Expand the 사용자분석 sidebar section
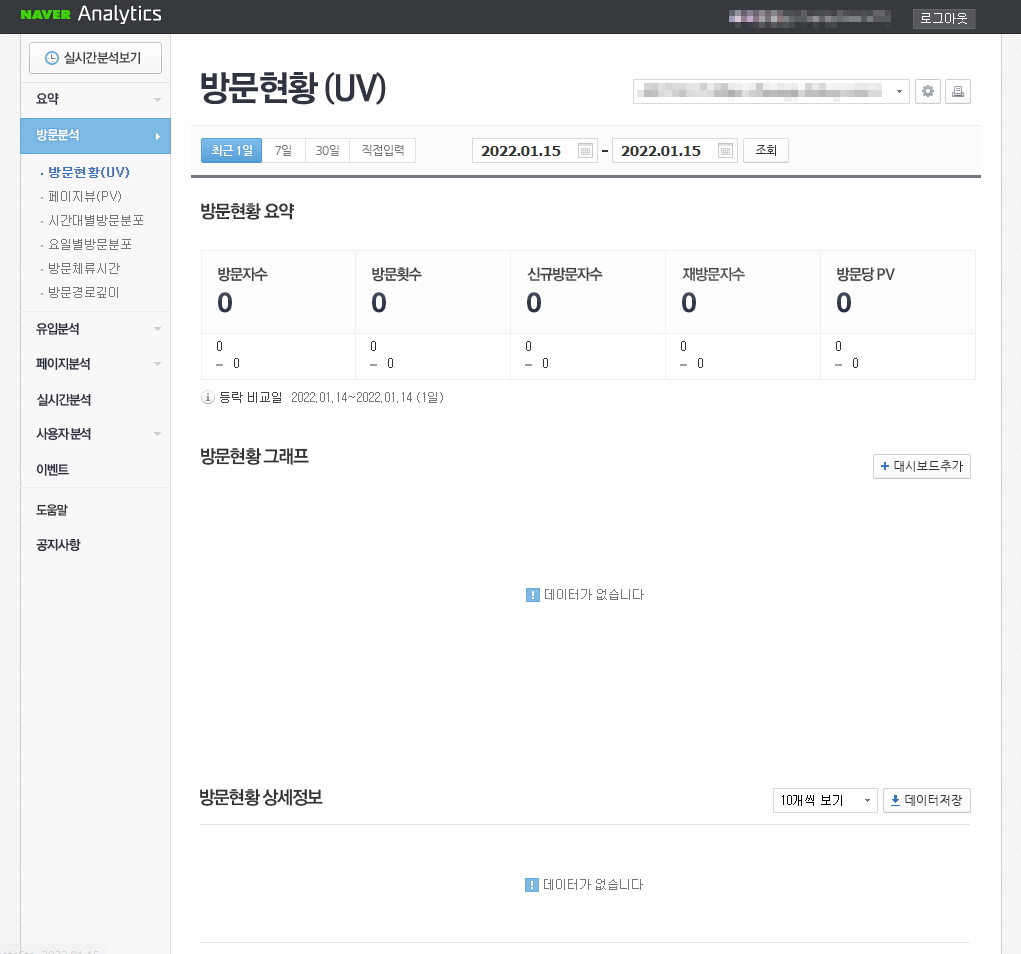Screen dimensions: 1021x954 95,433
